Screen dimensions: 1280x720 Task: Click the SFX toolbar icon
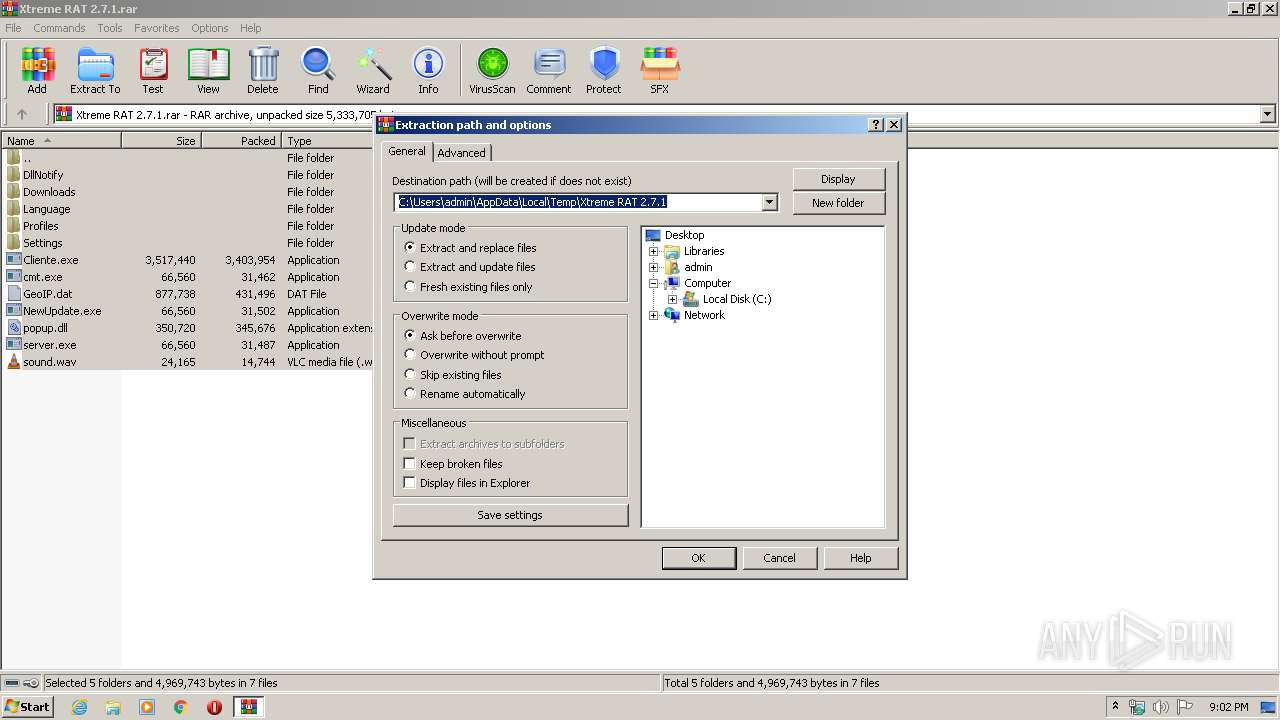point(660,70)
